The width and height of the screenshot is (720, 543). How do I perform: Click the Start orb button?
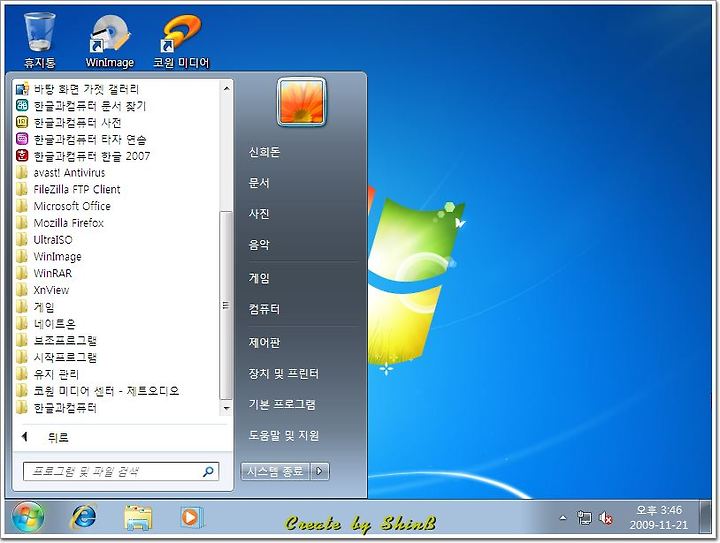[x=28, y=518]
